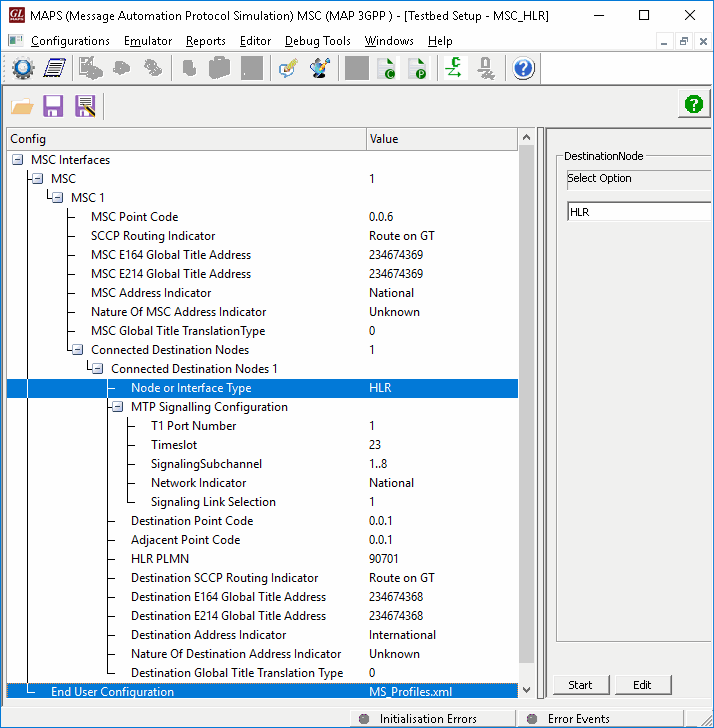Click the grayed briefcase toolbar icon
Viewport: 714px width, 728px height.
219,68
